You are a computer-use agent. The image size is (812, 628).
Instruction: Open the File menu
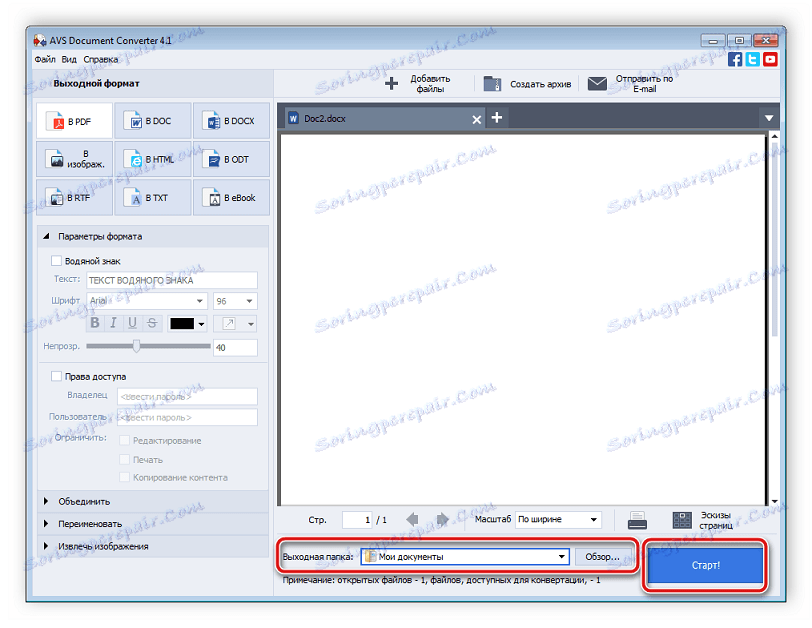(45, 60)
